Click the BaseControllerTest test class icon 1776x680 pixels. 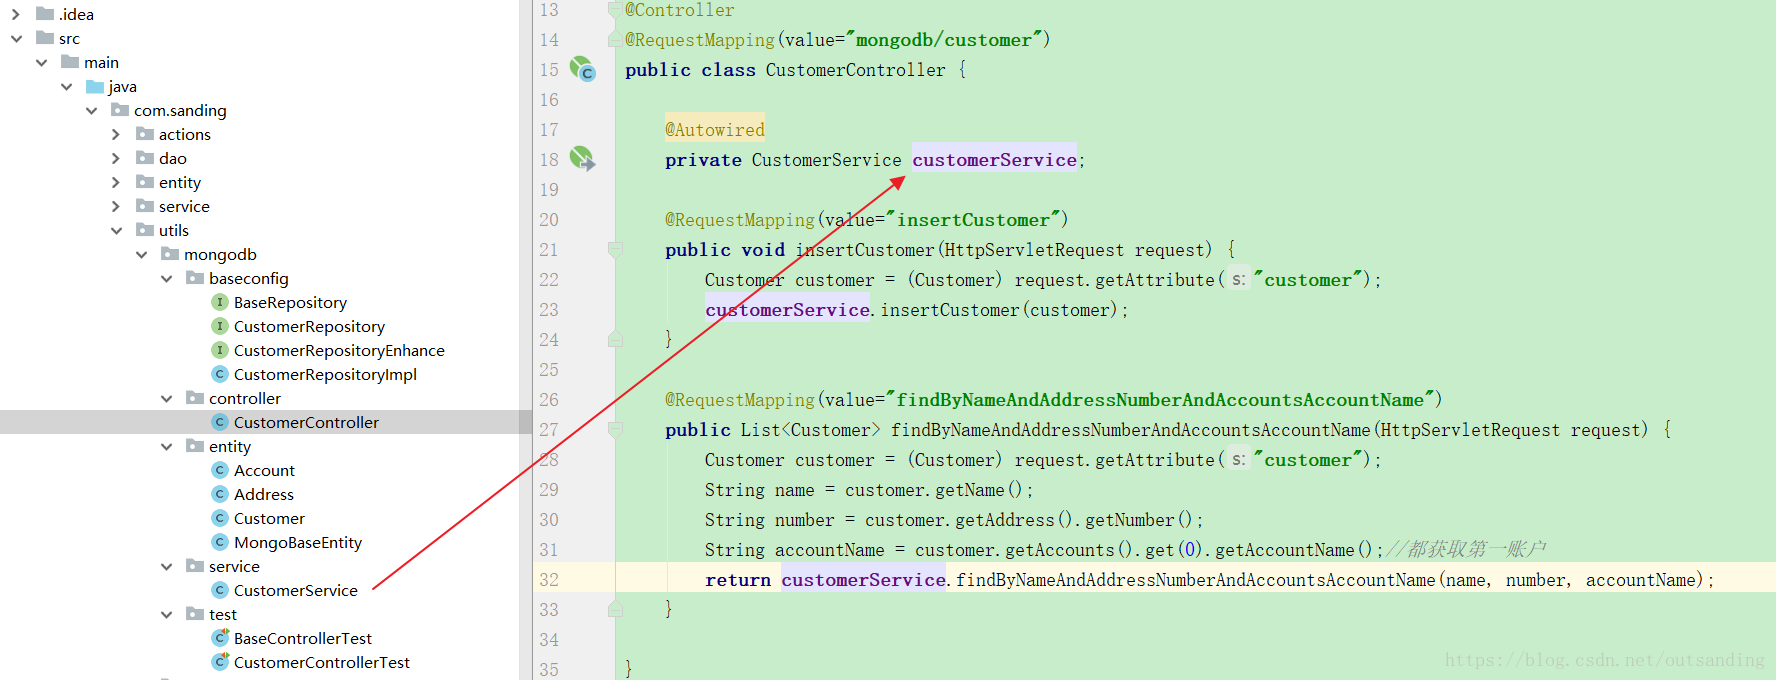click(x=220, y=638)
